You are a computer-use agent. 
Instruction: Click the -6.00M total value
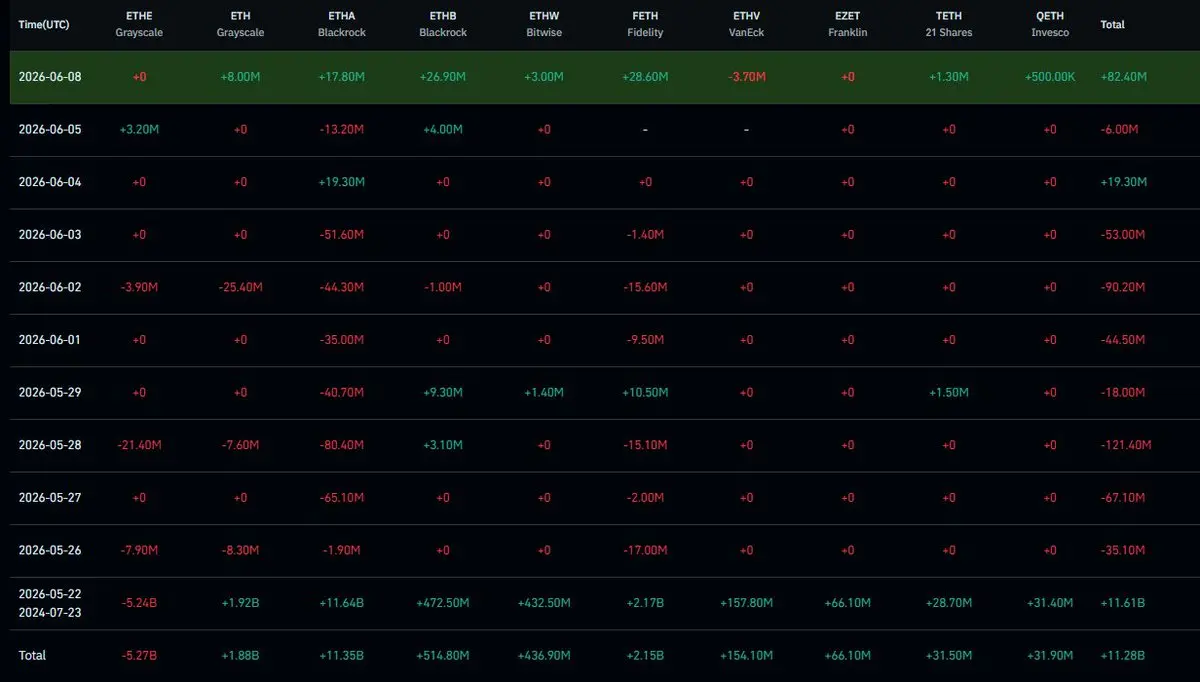(x=1119, y=130)
